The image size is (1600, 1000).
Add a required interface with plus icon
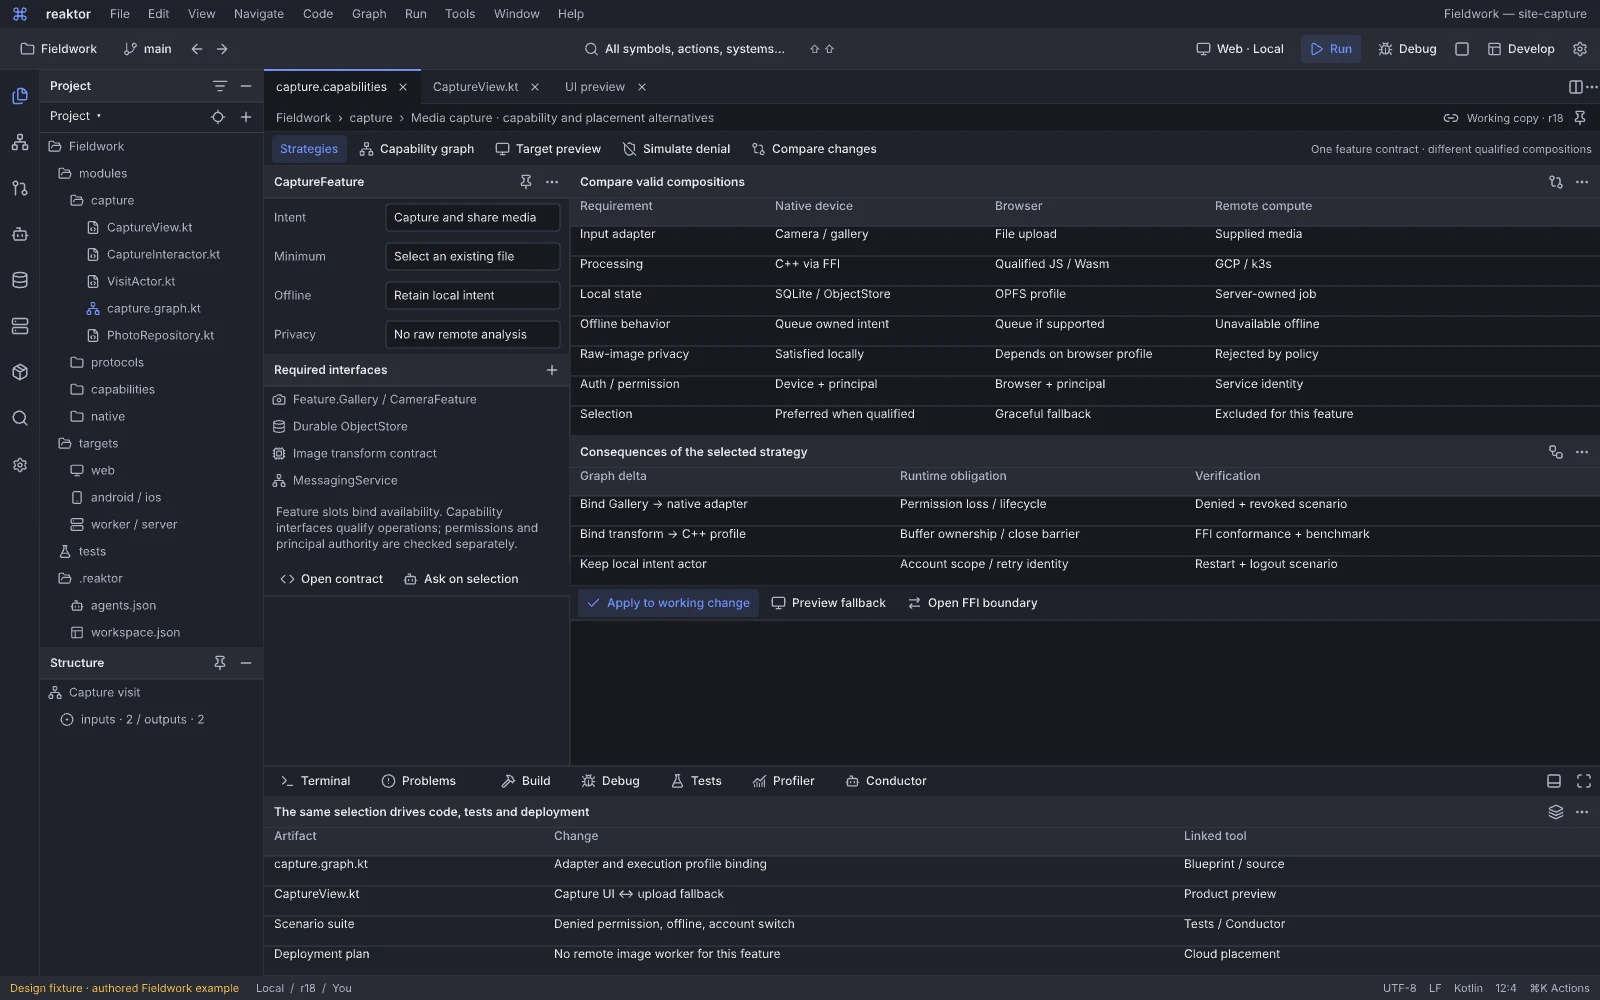[x=552, y=370]
